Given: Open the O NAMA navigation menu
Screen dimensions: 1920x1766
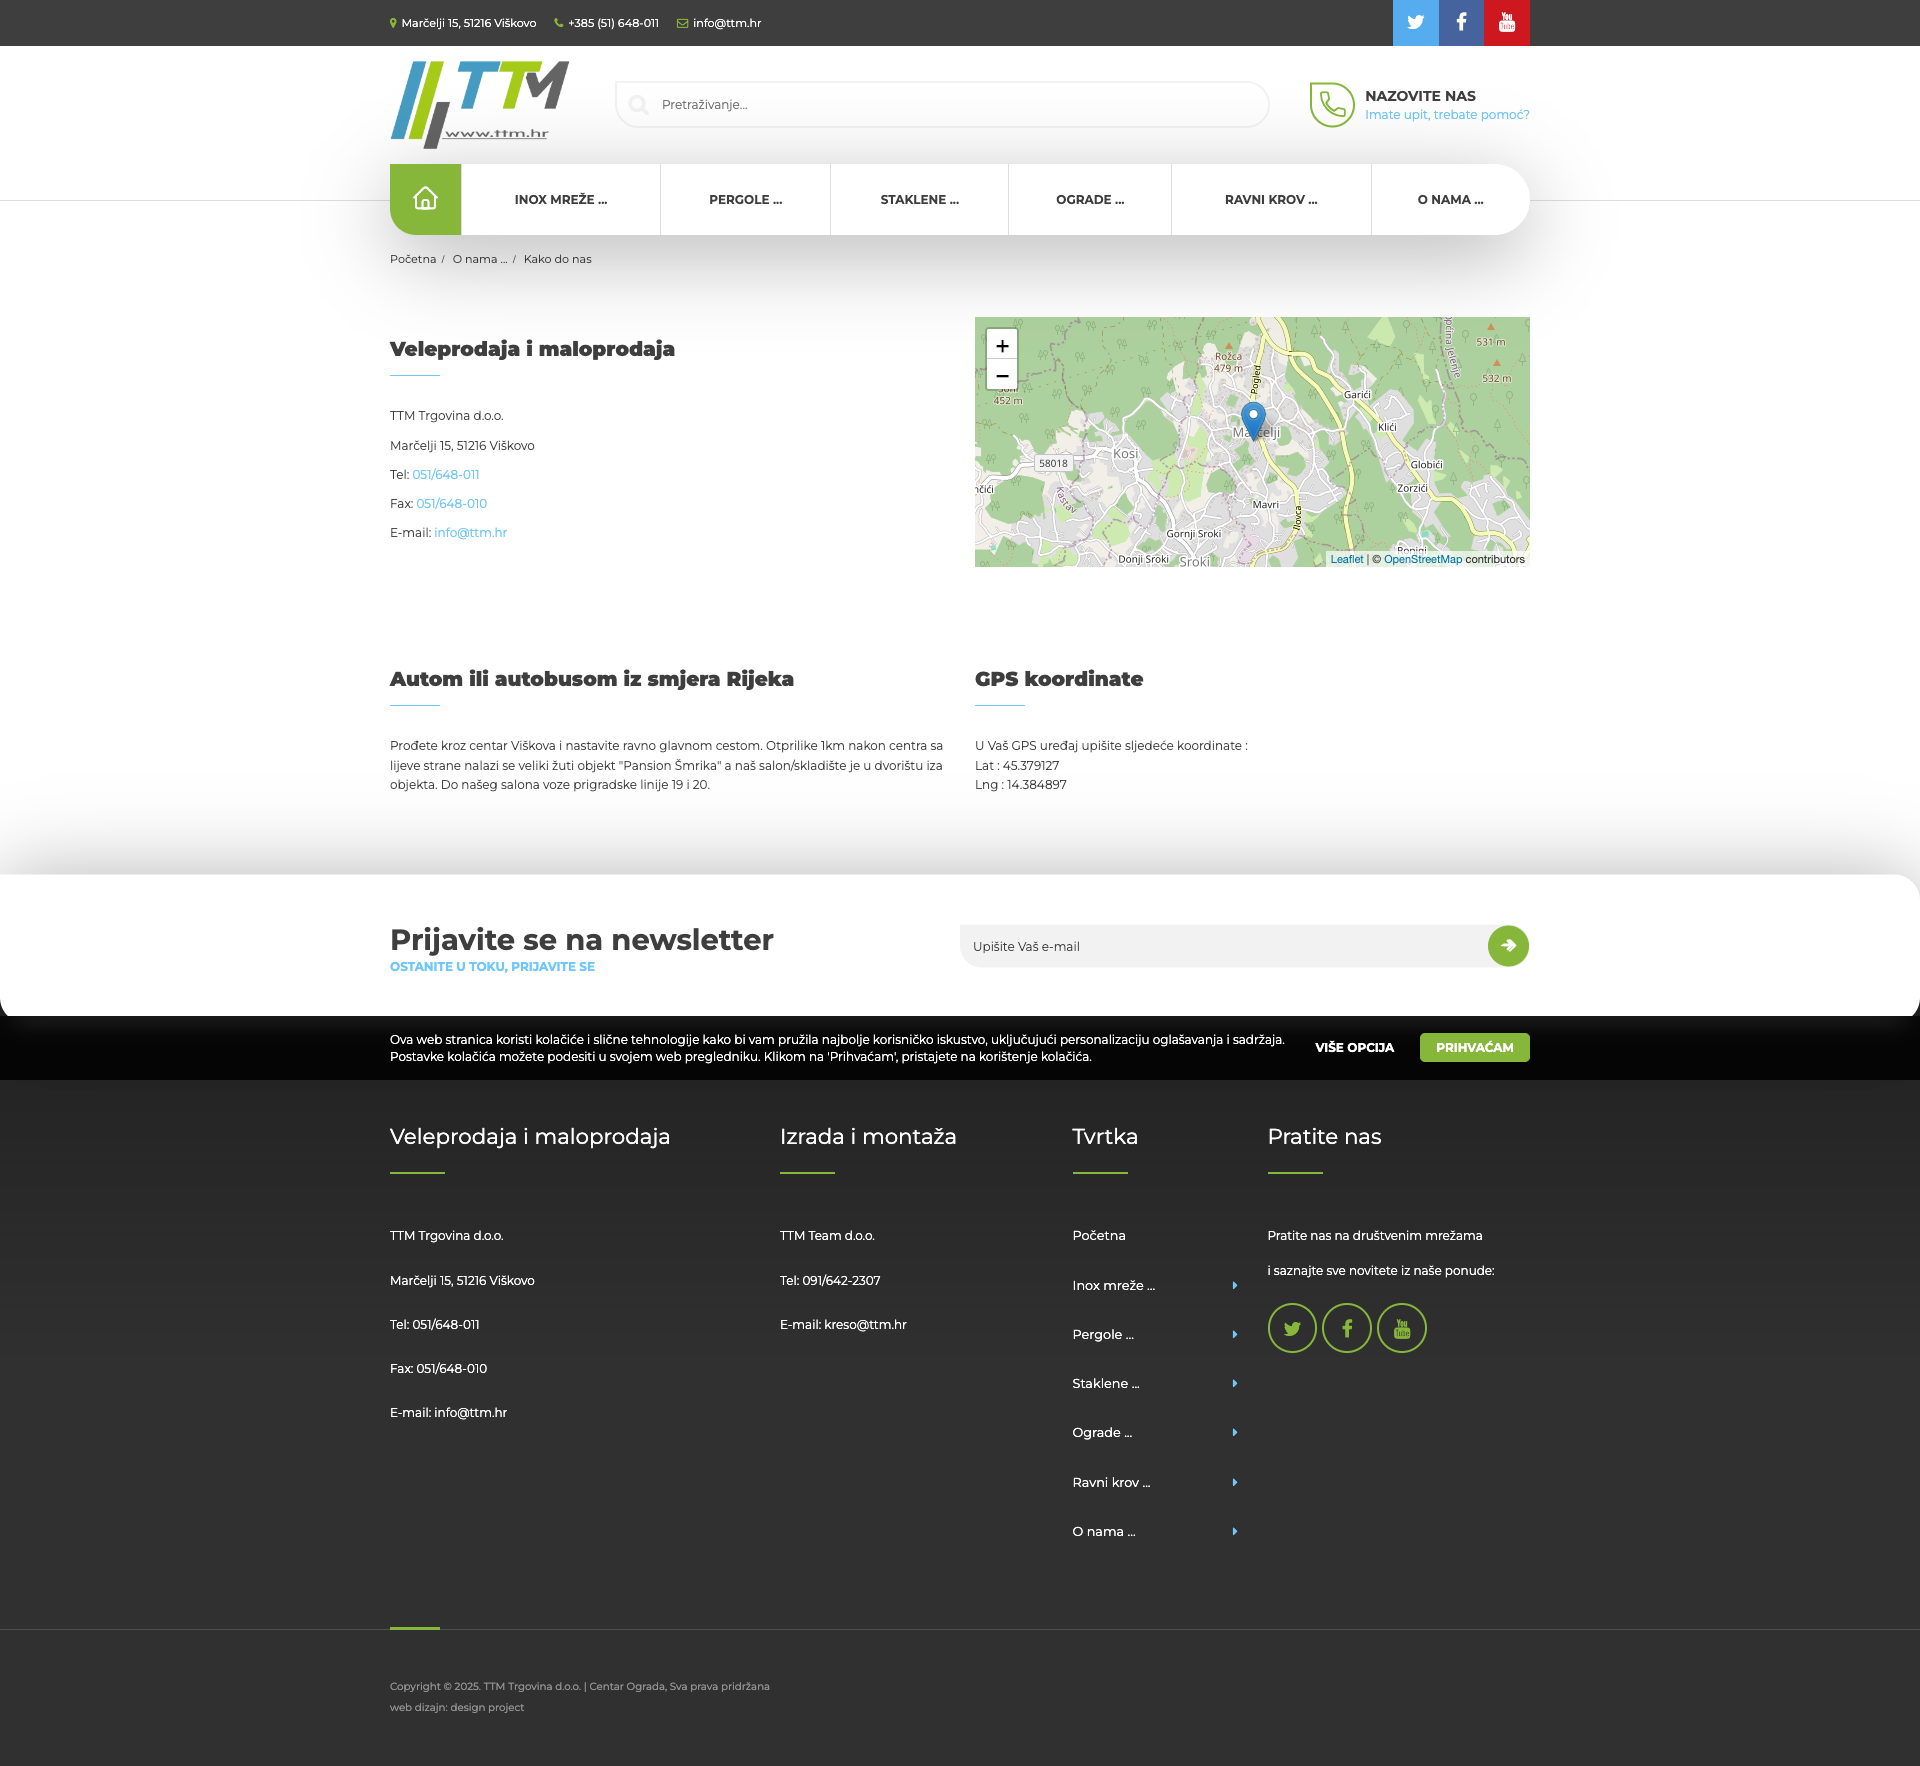Looking at the screenshot, I should click(x=1450, y=199).
